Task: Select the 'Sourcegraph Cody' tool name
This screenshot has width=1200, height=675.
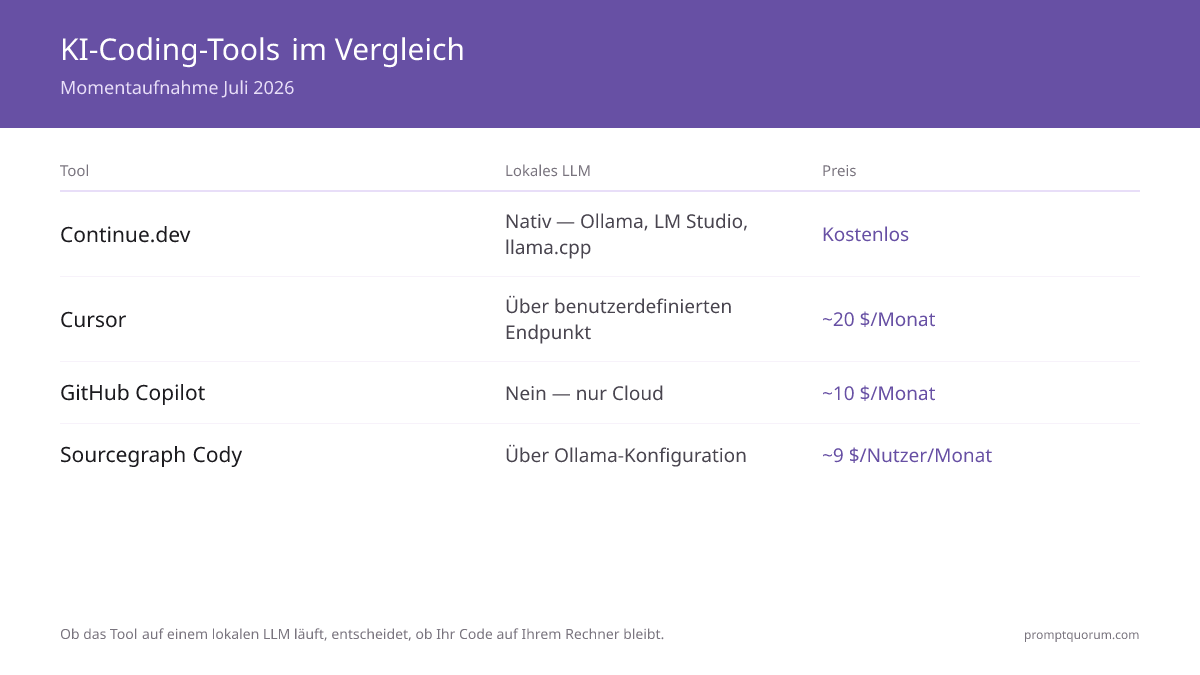Action: point(151,455)
